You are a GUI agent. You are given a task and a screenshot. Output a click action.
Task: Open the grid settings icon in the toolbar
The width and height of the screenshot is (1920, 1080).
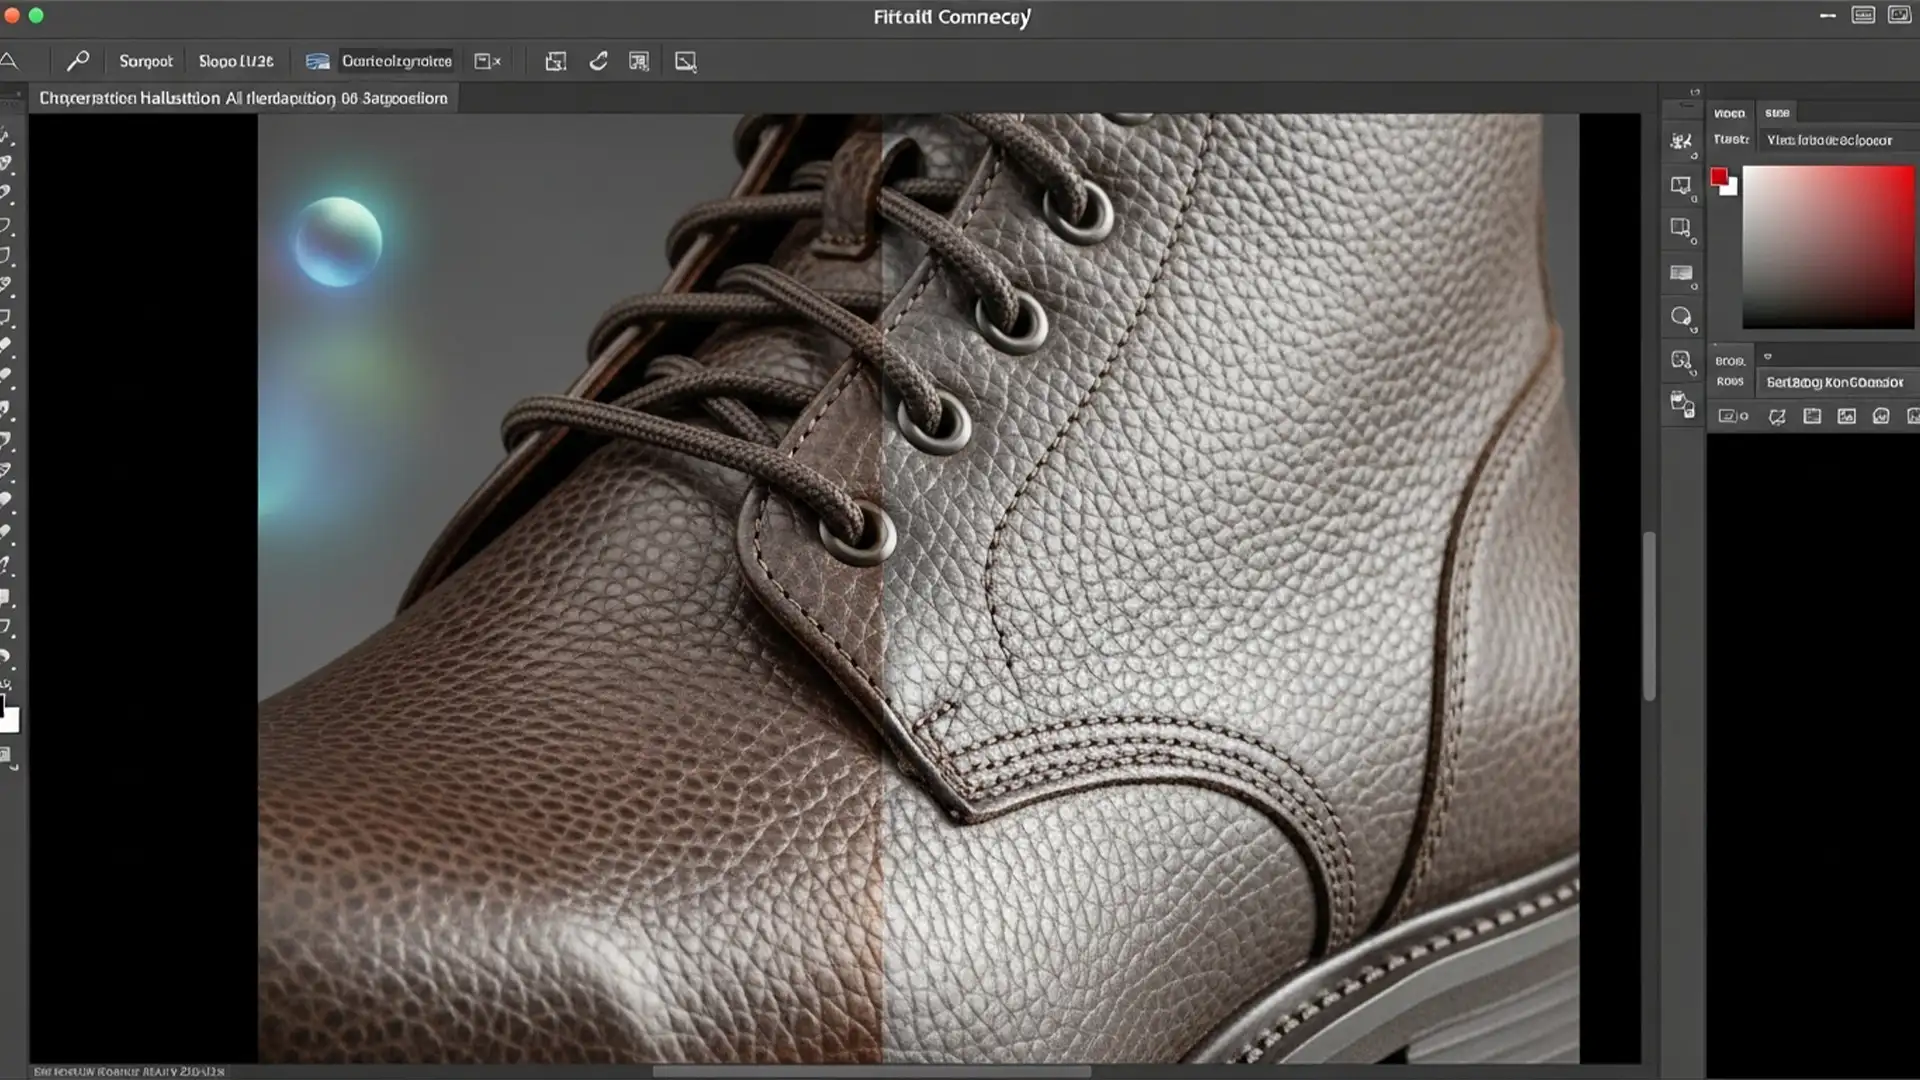[640, 60]
